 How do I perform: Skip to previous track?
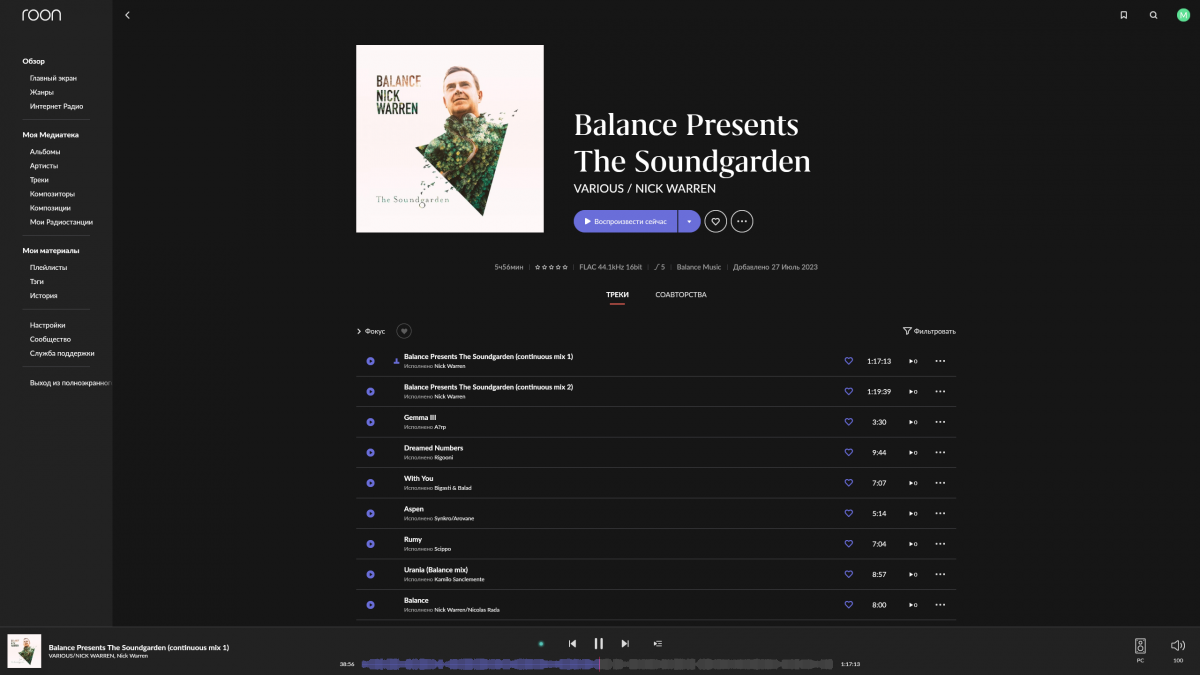point(572,644)
